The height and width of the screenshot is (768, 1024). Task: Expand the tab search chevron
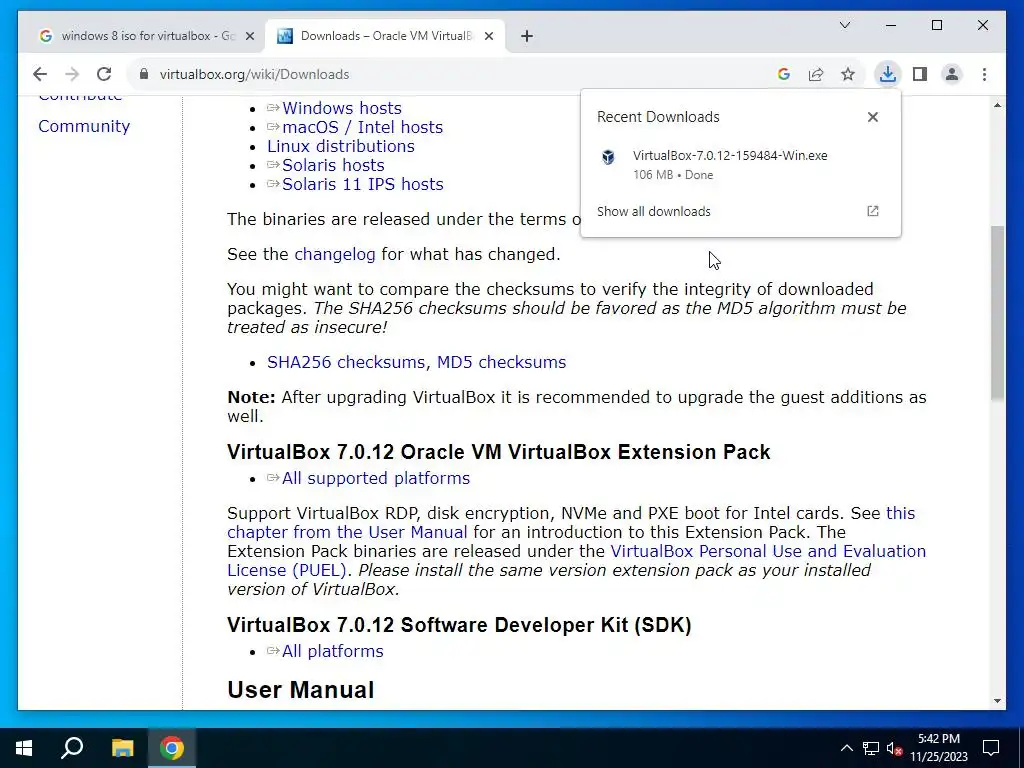tap(844, 25)
